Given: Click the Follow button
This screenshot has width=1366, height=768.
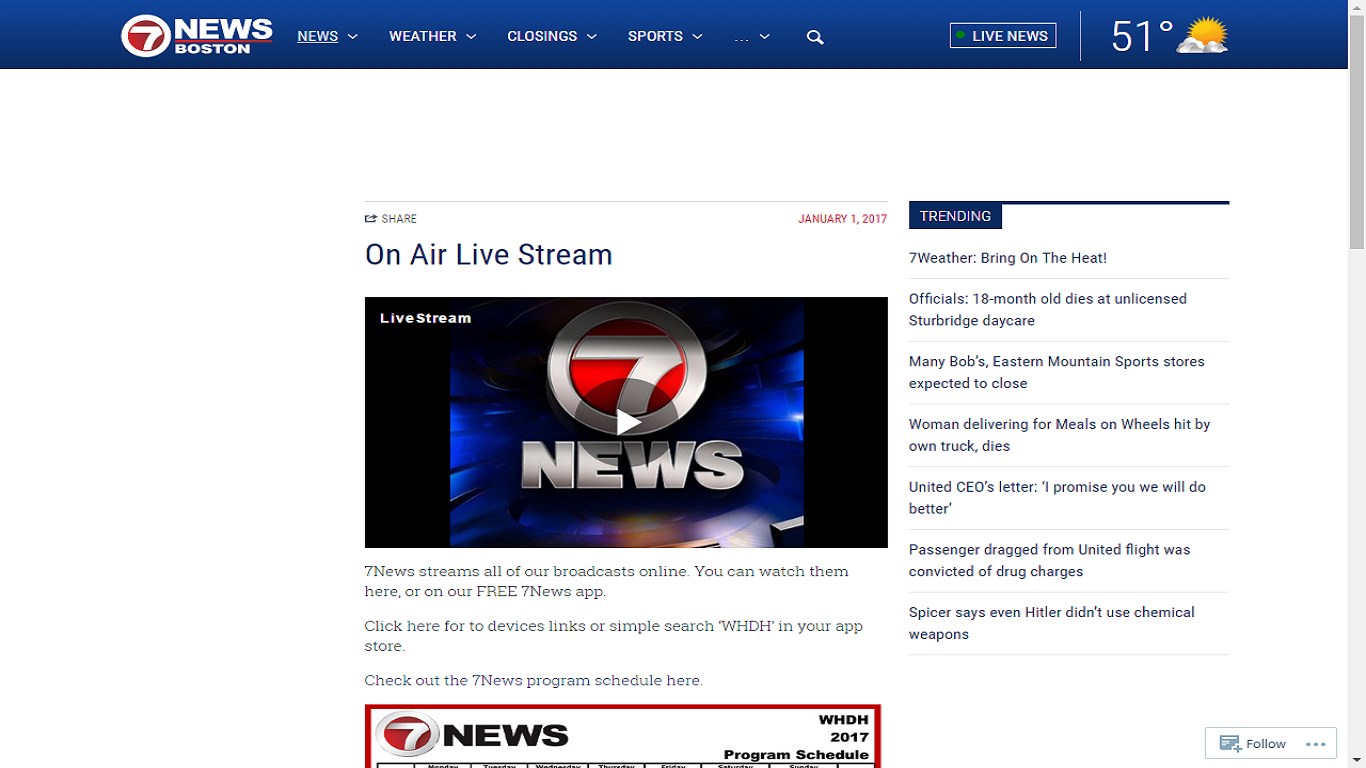Looking at the screenshot, I should click(1253, 744).
